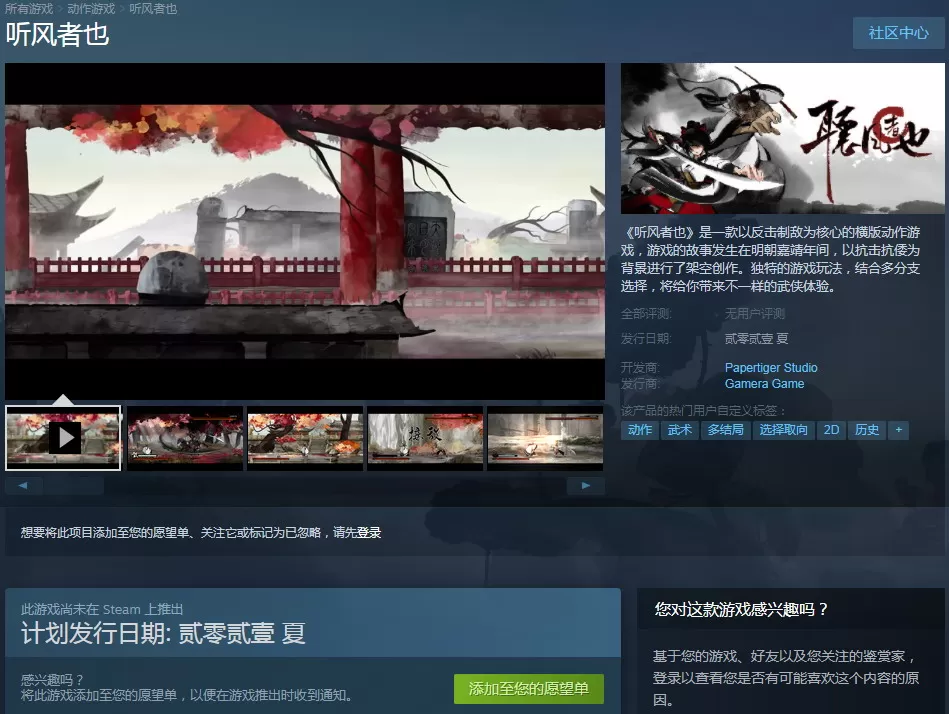Open developer Papertiger Studio link
949x714 pixels.
click(770, 367)
